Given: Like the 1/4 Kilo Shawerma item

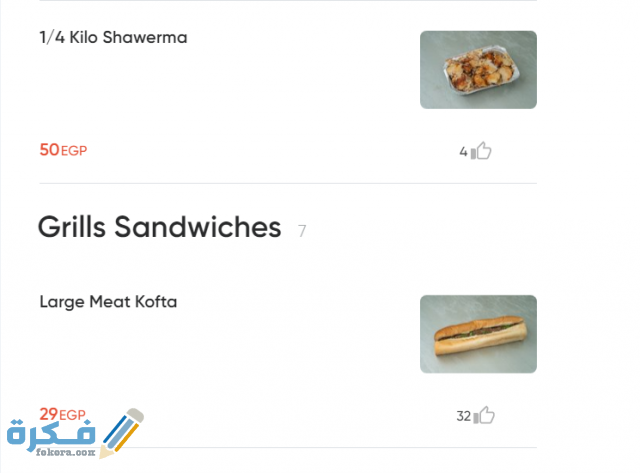Looking at the screenshot, I should coord(482,152).
